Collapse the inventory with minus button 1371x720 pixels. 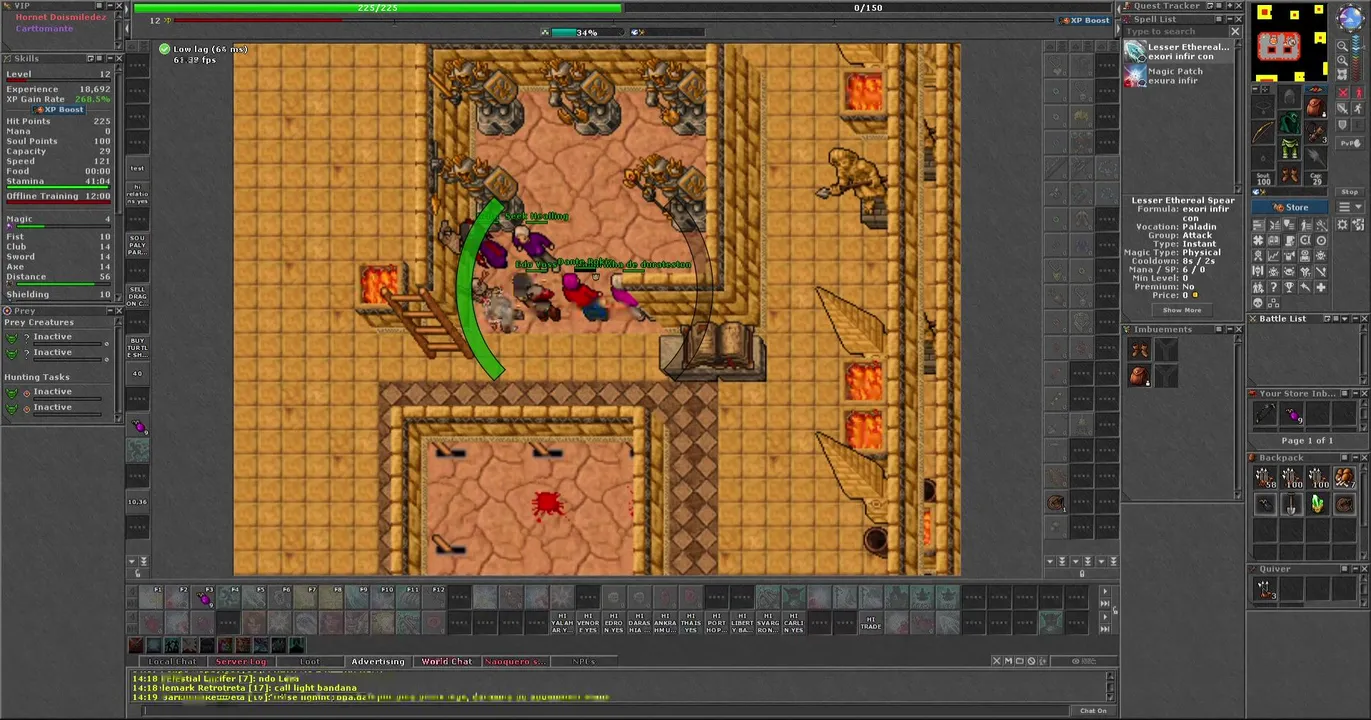[1255, 89]
